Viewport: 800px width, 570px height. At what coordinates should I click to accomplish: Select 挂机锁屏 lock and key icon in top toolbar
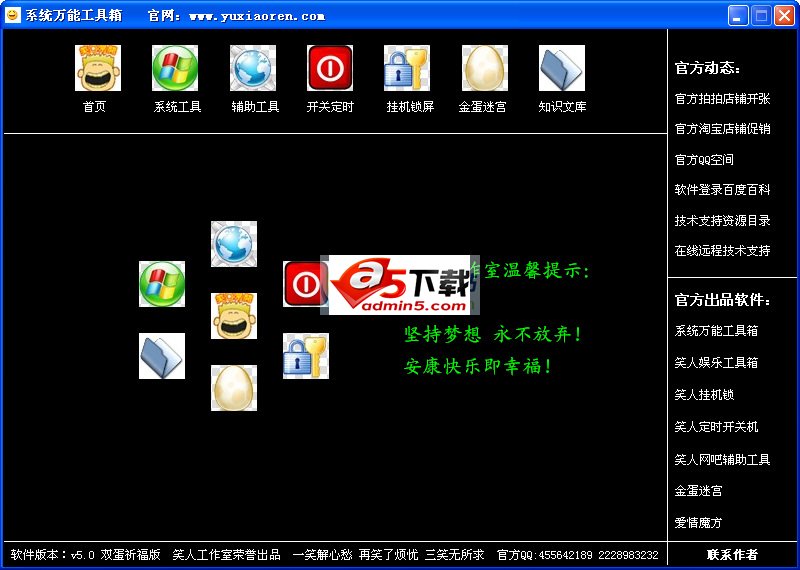pyautogui.click(x=407, y=68)
